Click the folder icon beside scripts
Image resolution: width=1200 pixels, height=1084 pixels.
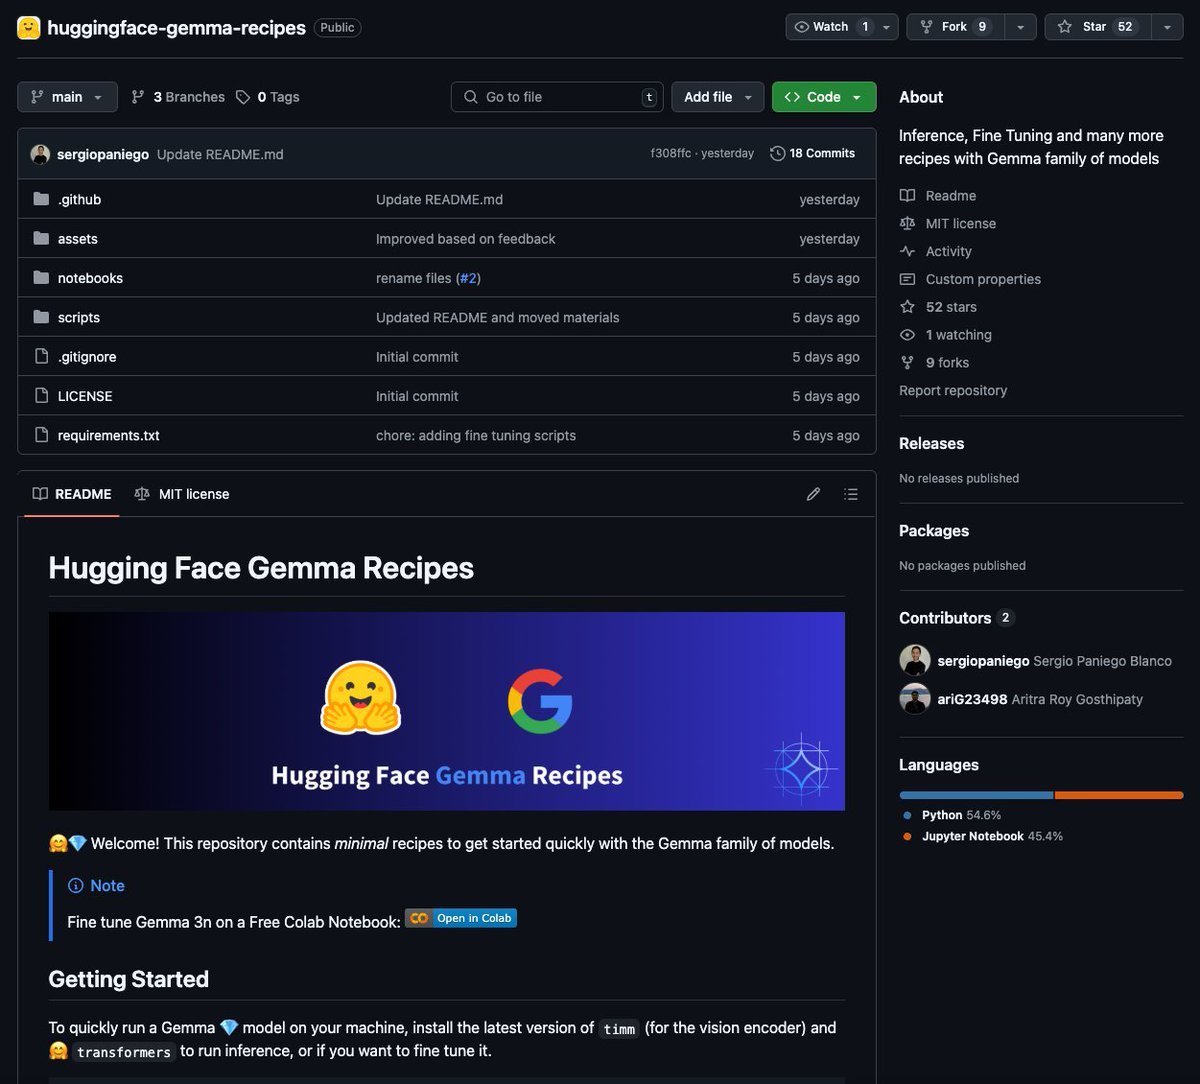[x=41, y=317]
